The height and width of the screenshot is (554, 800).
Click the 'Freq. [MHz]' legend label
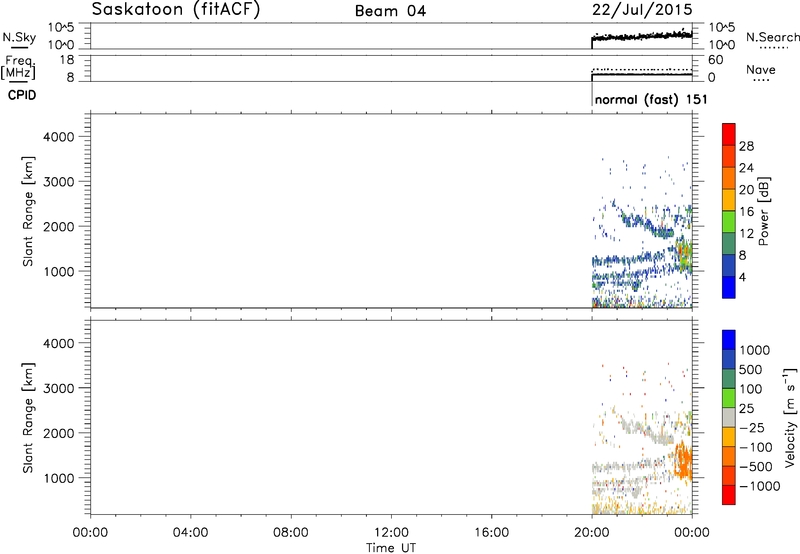(x=20, y=67)
